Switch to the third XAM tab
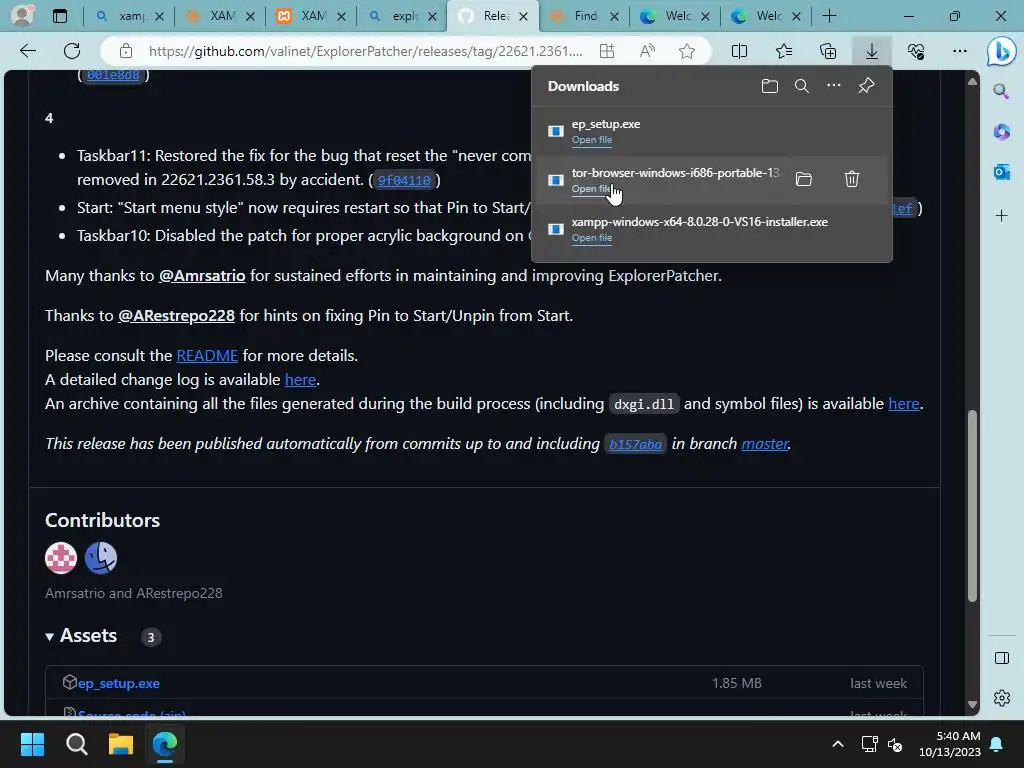1024x768 pixels. [x=311, y=16]
